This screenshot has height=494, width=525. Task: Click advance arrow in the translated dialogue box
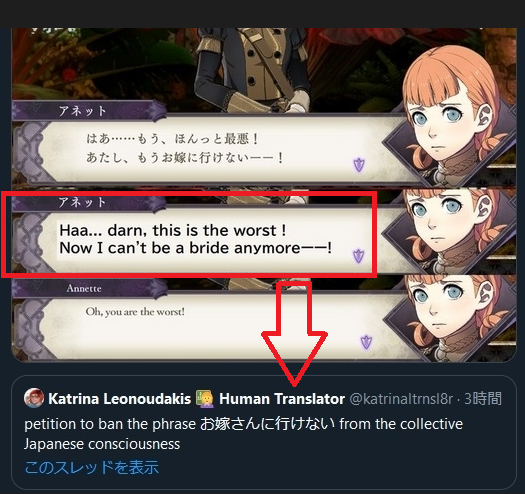tap(359, 256)
